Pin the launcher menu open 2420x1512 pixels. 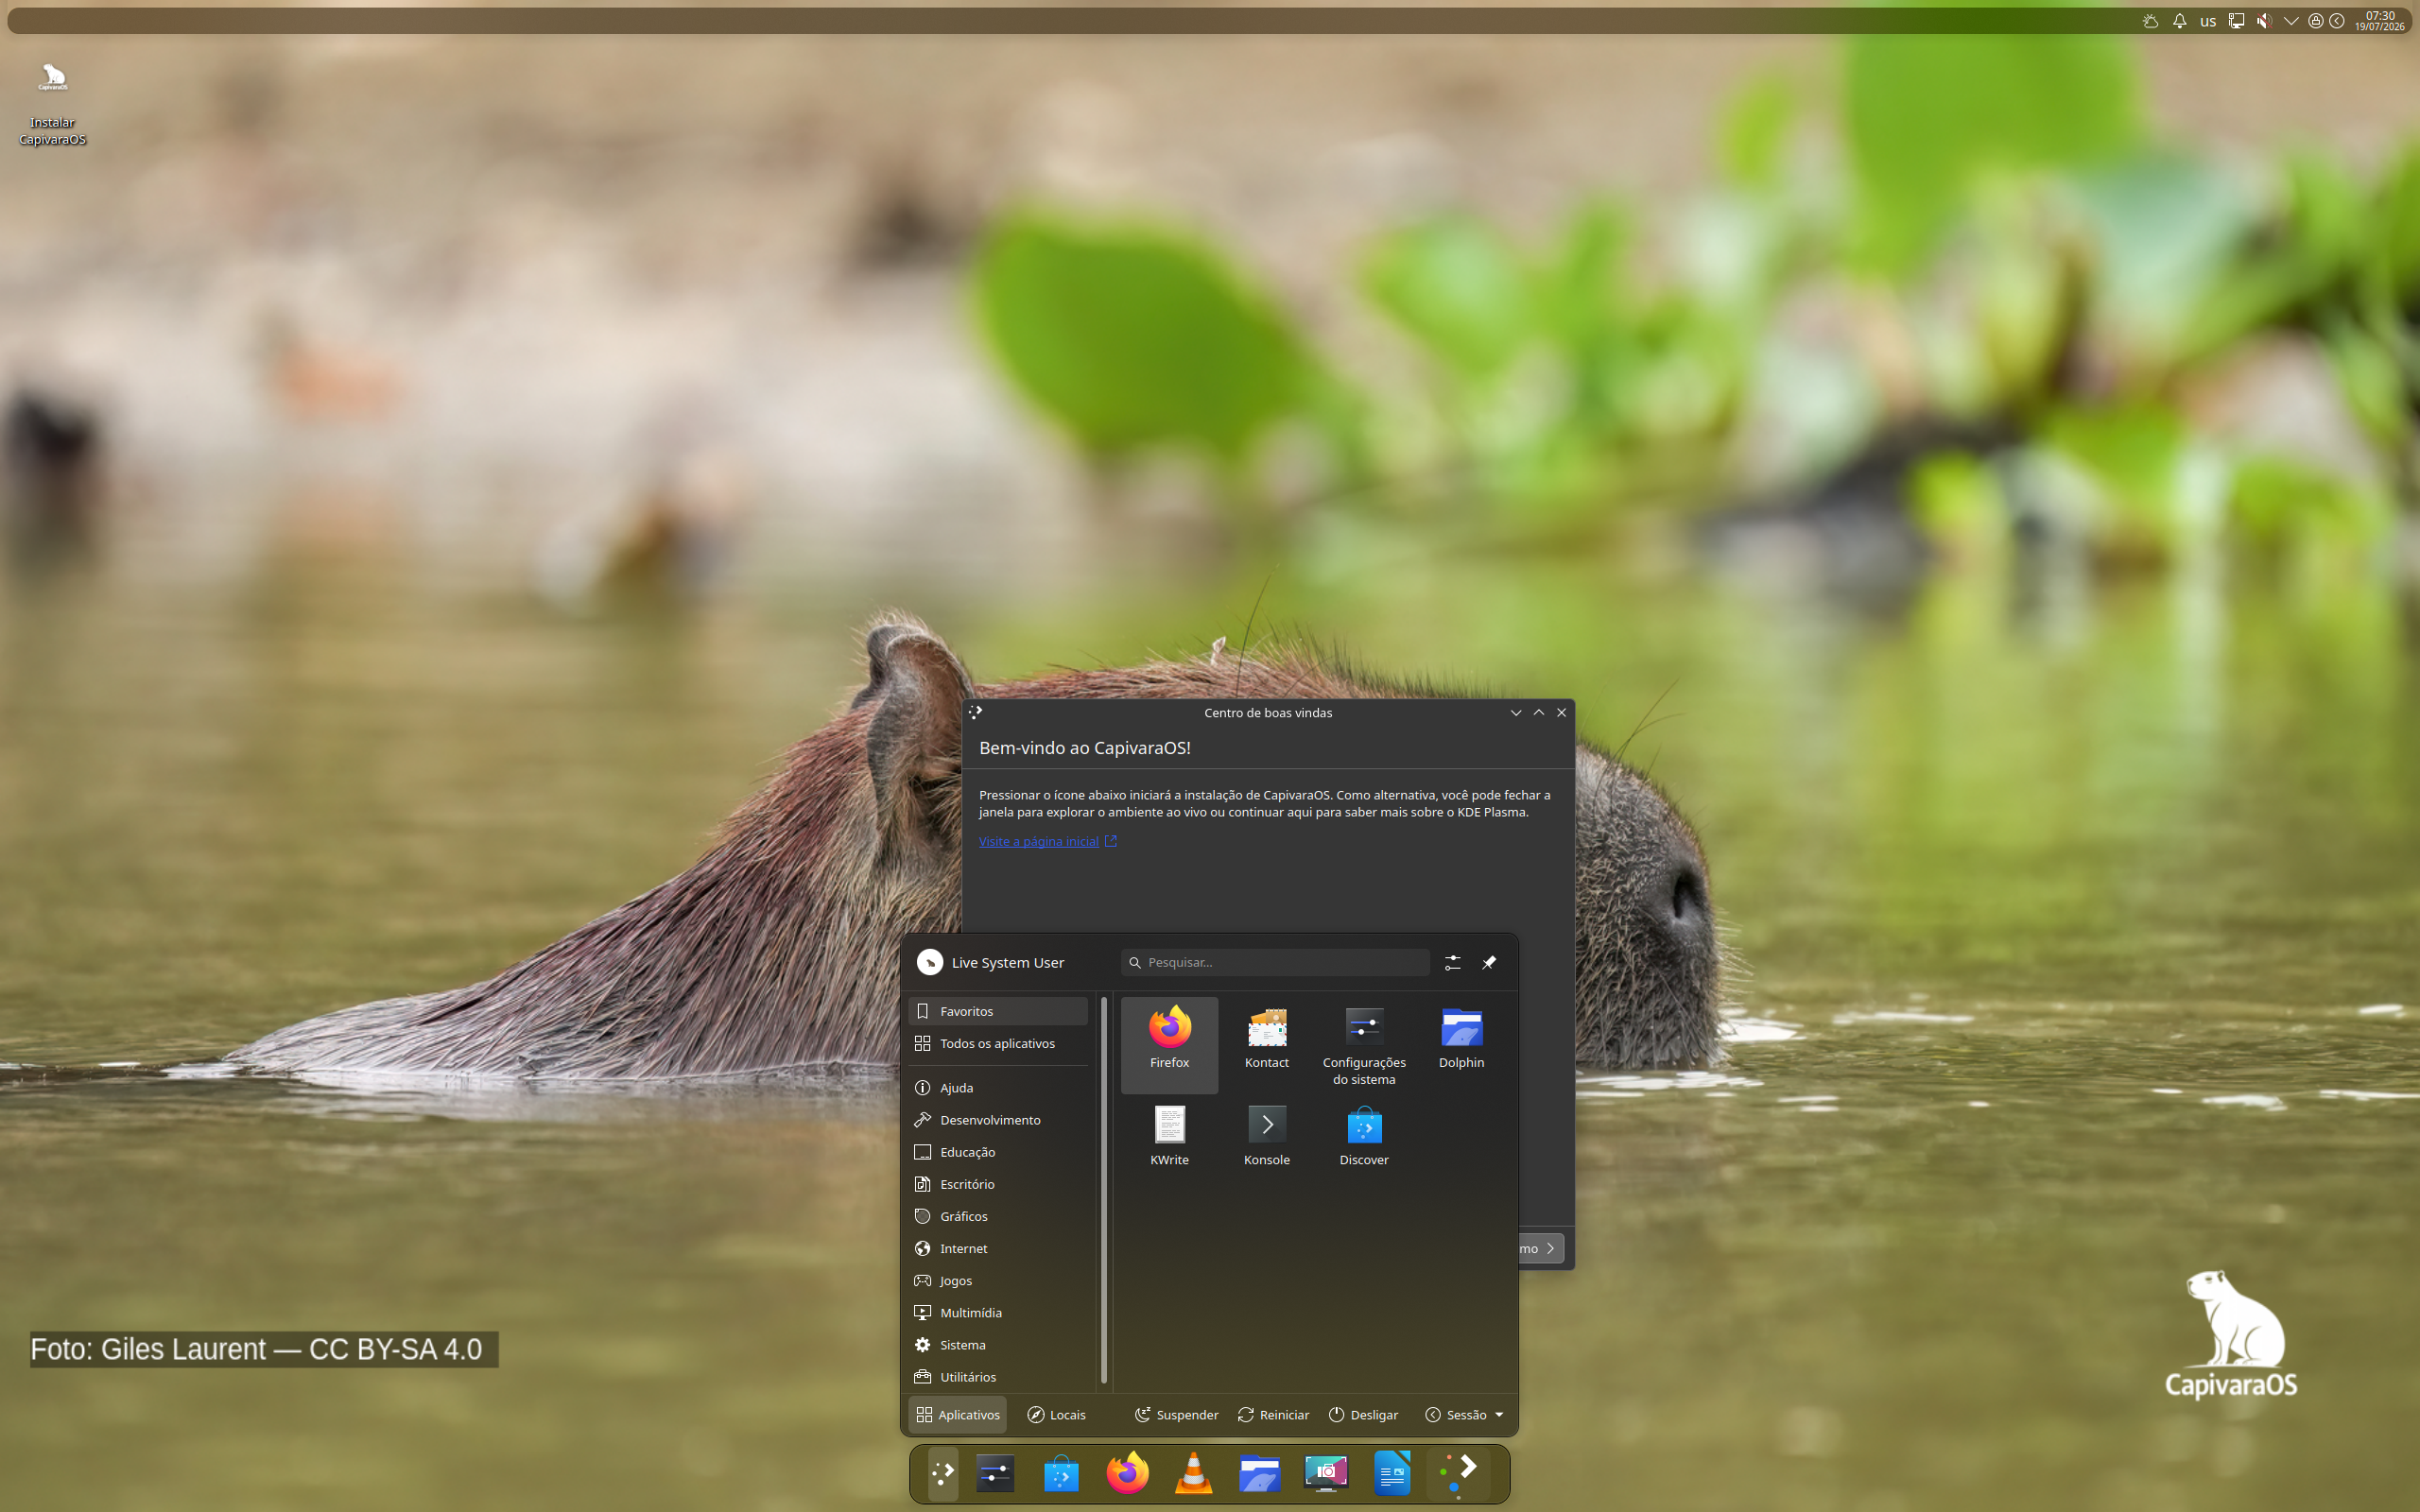click(1489, 962)
